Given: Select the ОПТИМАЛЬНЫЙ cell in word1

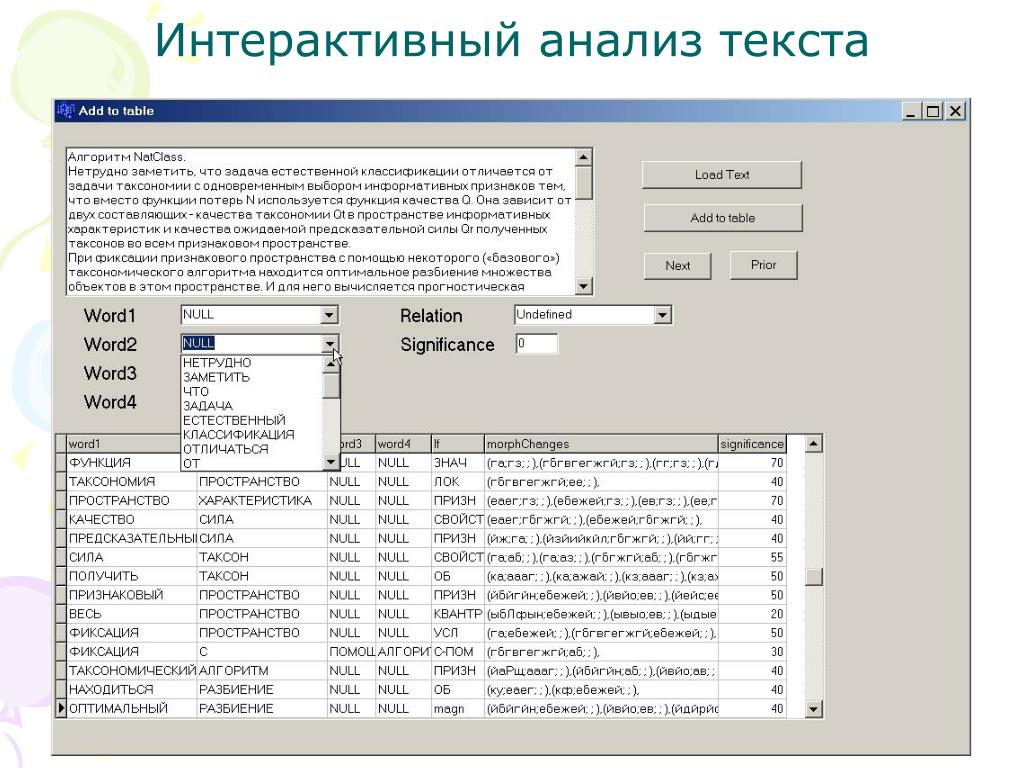Looking at the screenshot, I should tap(132, 709).
